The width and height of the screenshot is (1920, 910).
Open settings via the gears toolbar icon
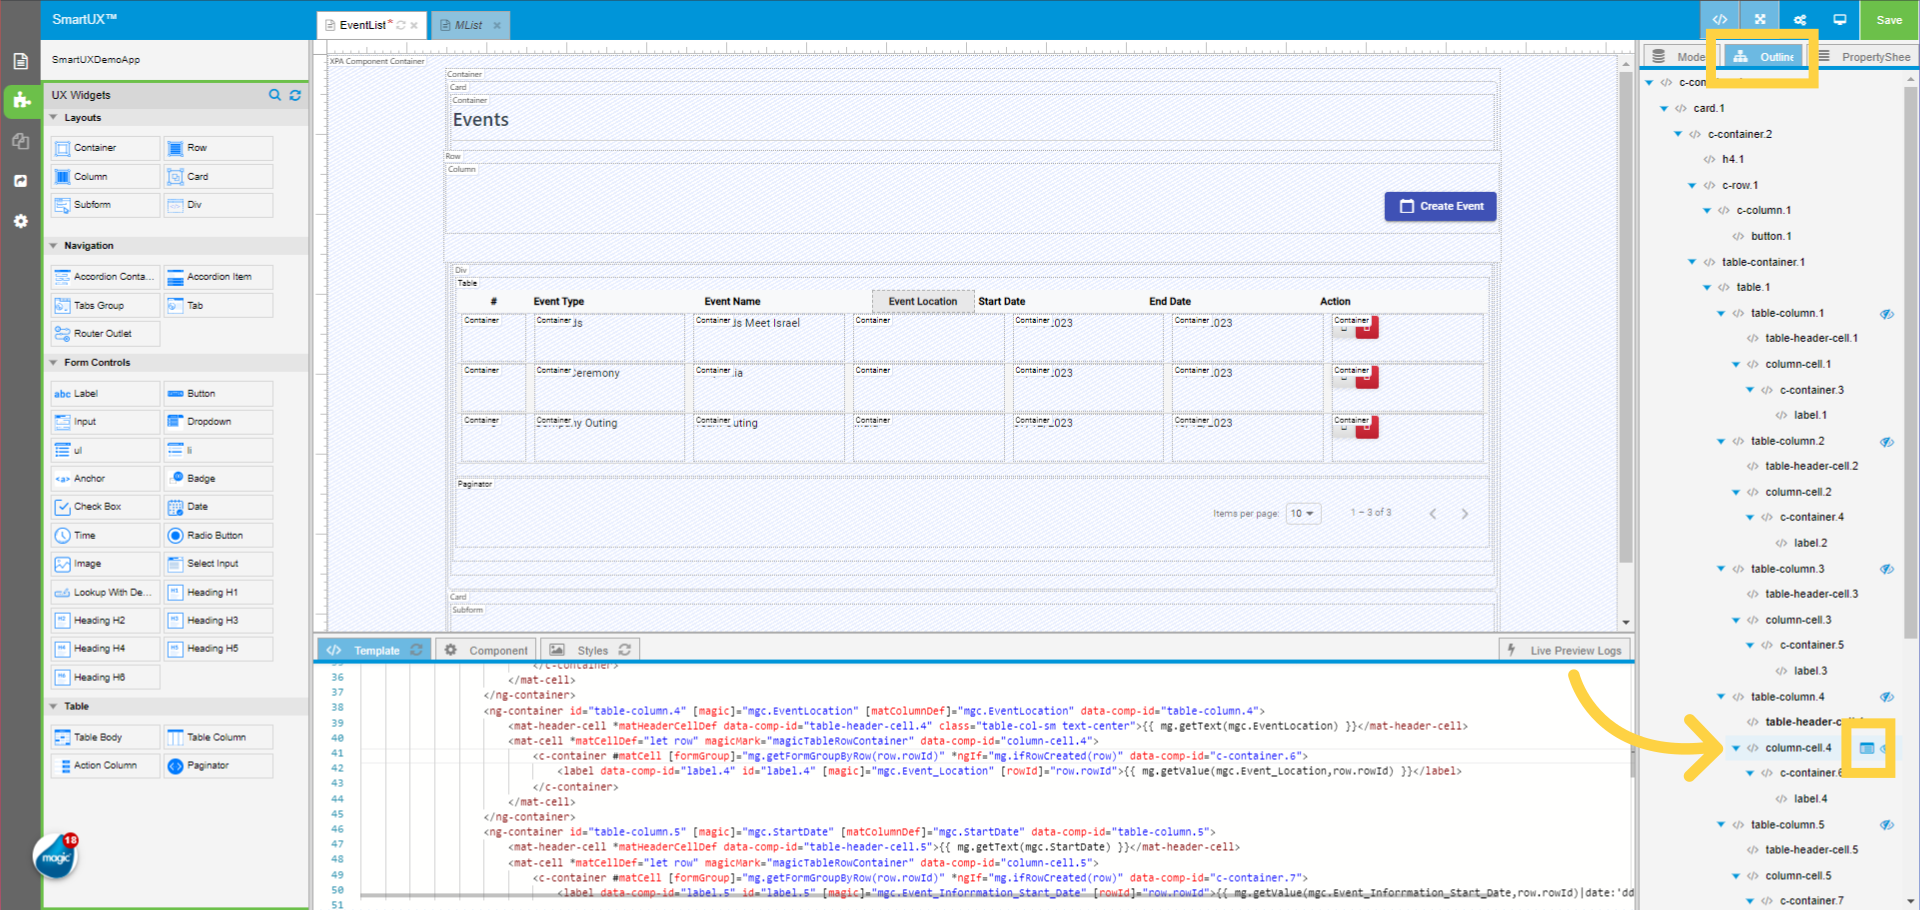tap(1800, 19)
